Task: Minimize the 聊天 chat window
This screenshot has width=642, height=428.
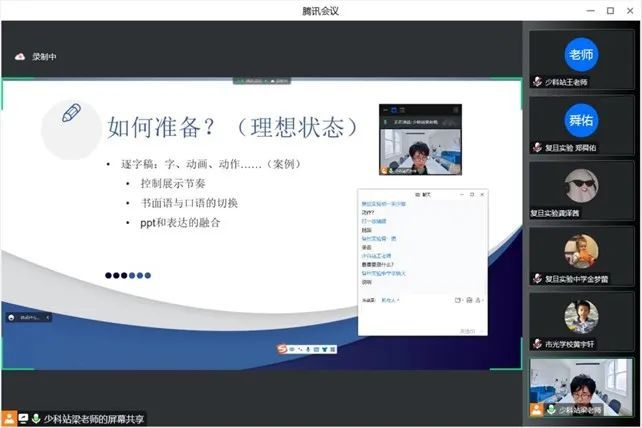Action: [461, 195]
